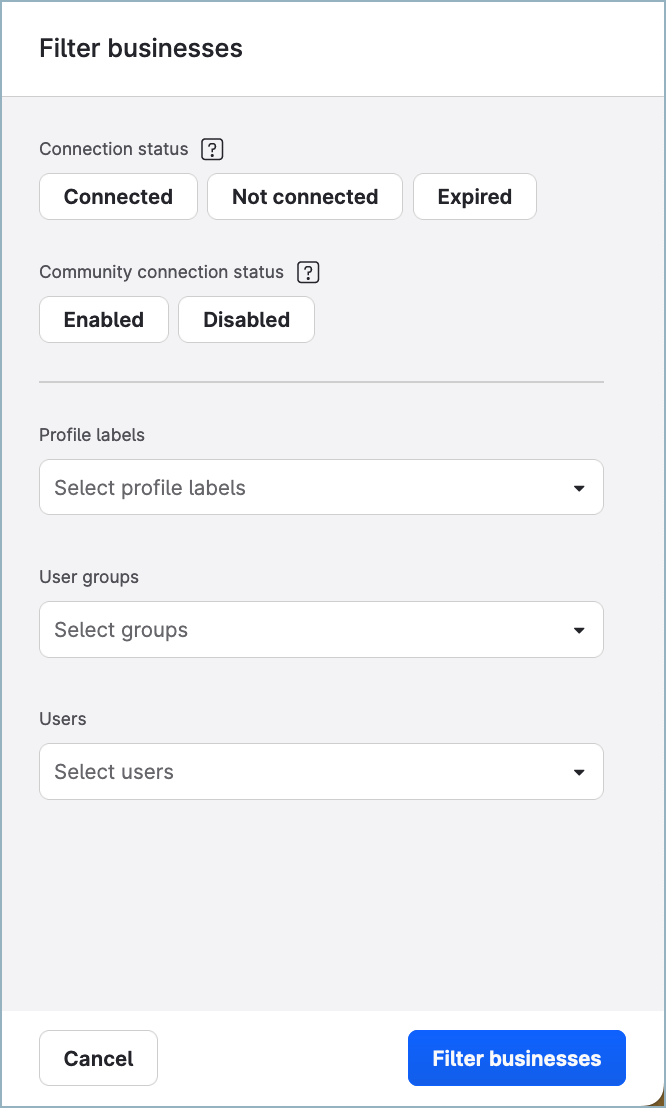Click the Users field label
Screen dimensions: 666x1108
pyautogui.click(x=63, y=719)
